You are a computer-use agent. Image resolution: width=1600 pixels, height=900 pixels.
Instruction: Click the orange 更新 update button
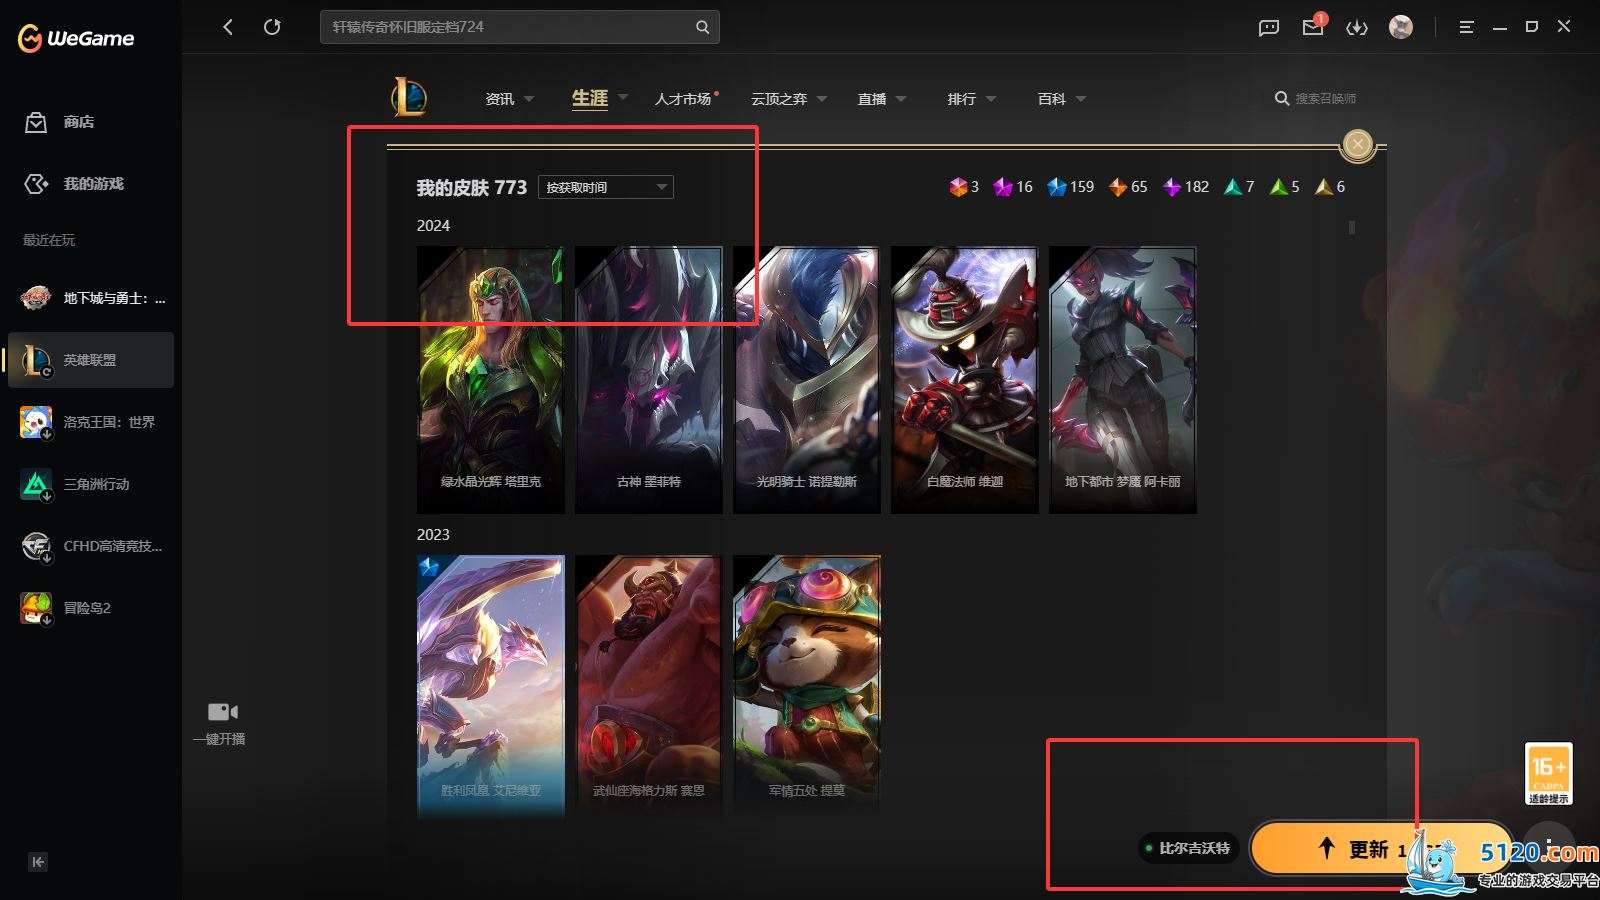[1381, 849]
